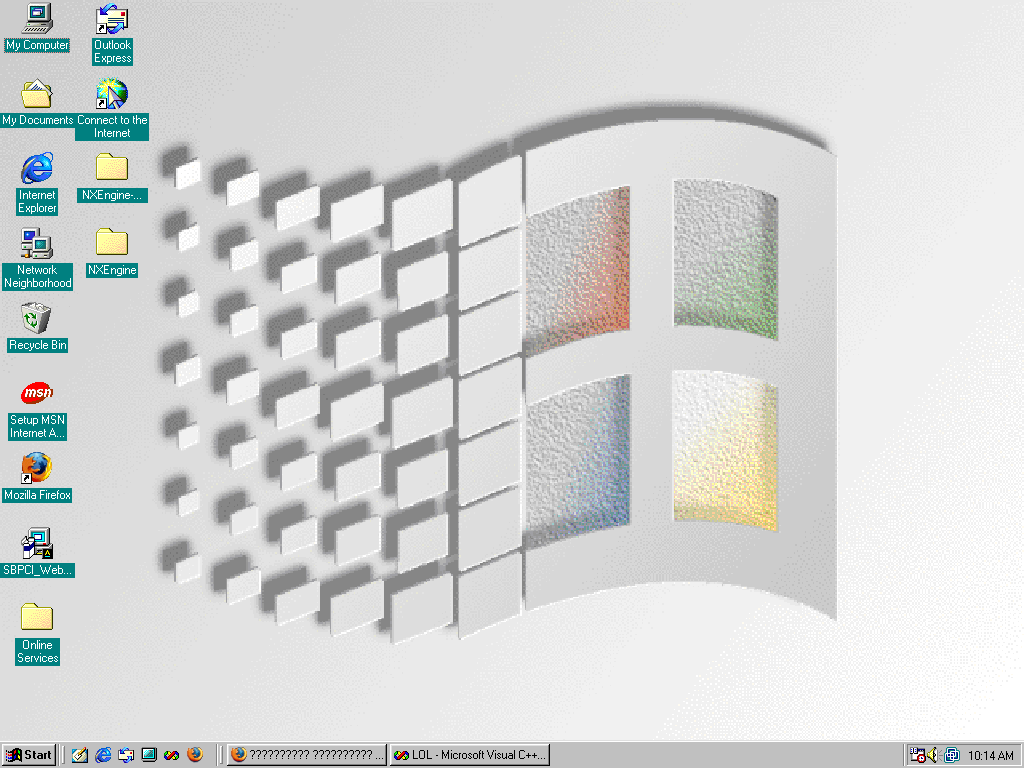Open the volume control tray icon

[x=933, y=756]
